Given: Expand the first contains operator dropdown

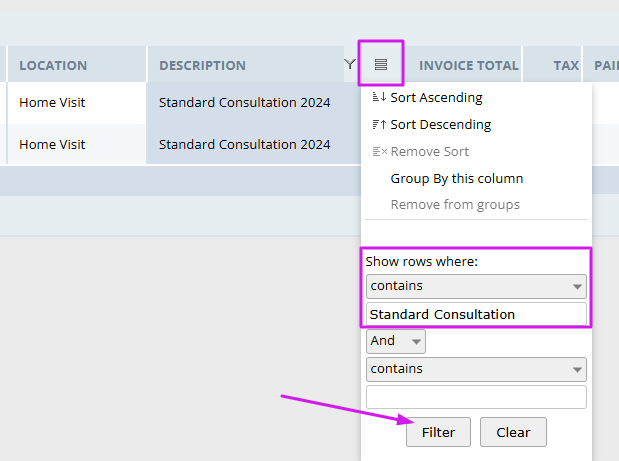Looking at the screenshot, I should (476, 286).
